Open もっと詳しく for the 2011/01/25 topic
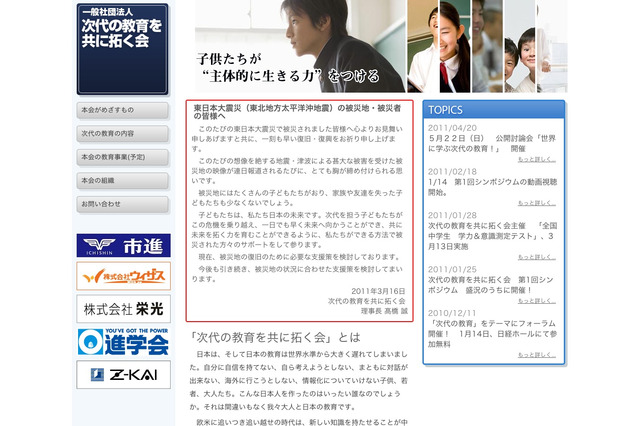Viewport: 640px width, 426px height. 537,301
